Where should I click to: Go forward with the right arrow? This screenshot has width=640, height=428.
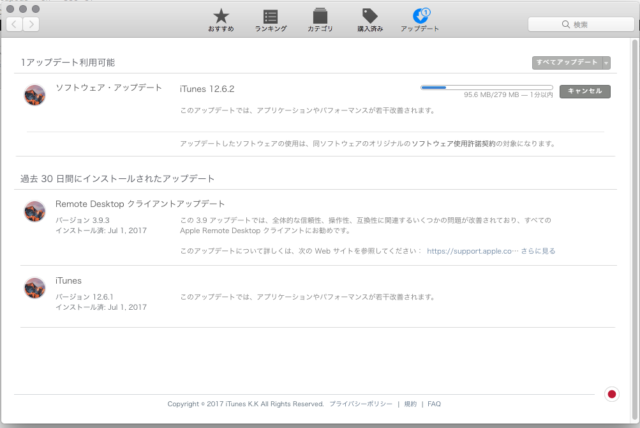coord(31,24)
